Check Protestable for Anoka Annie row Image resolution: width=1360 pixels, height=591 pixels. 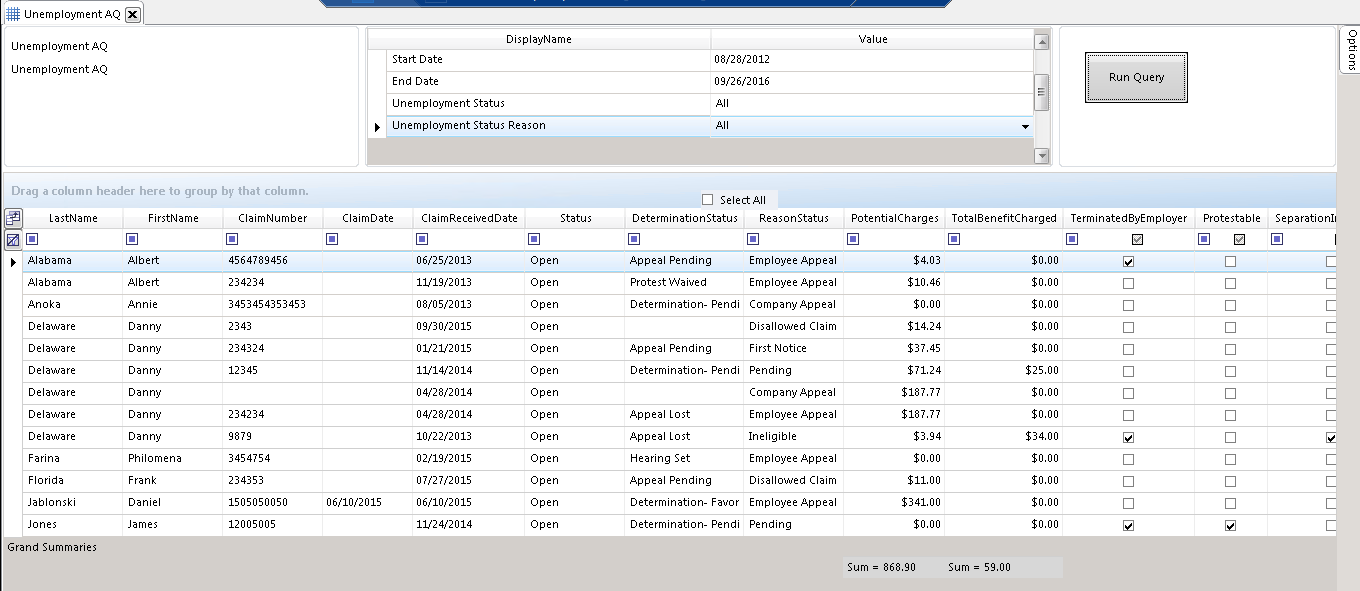coord(1230,306)
